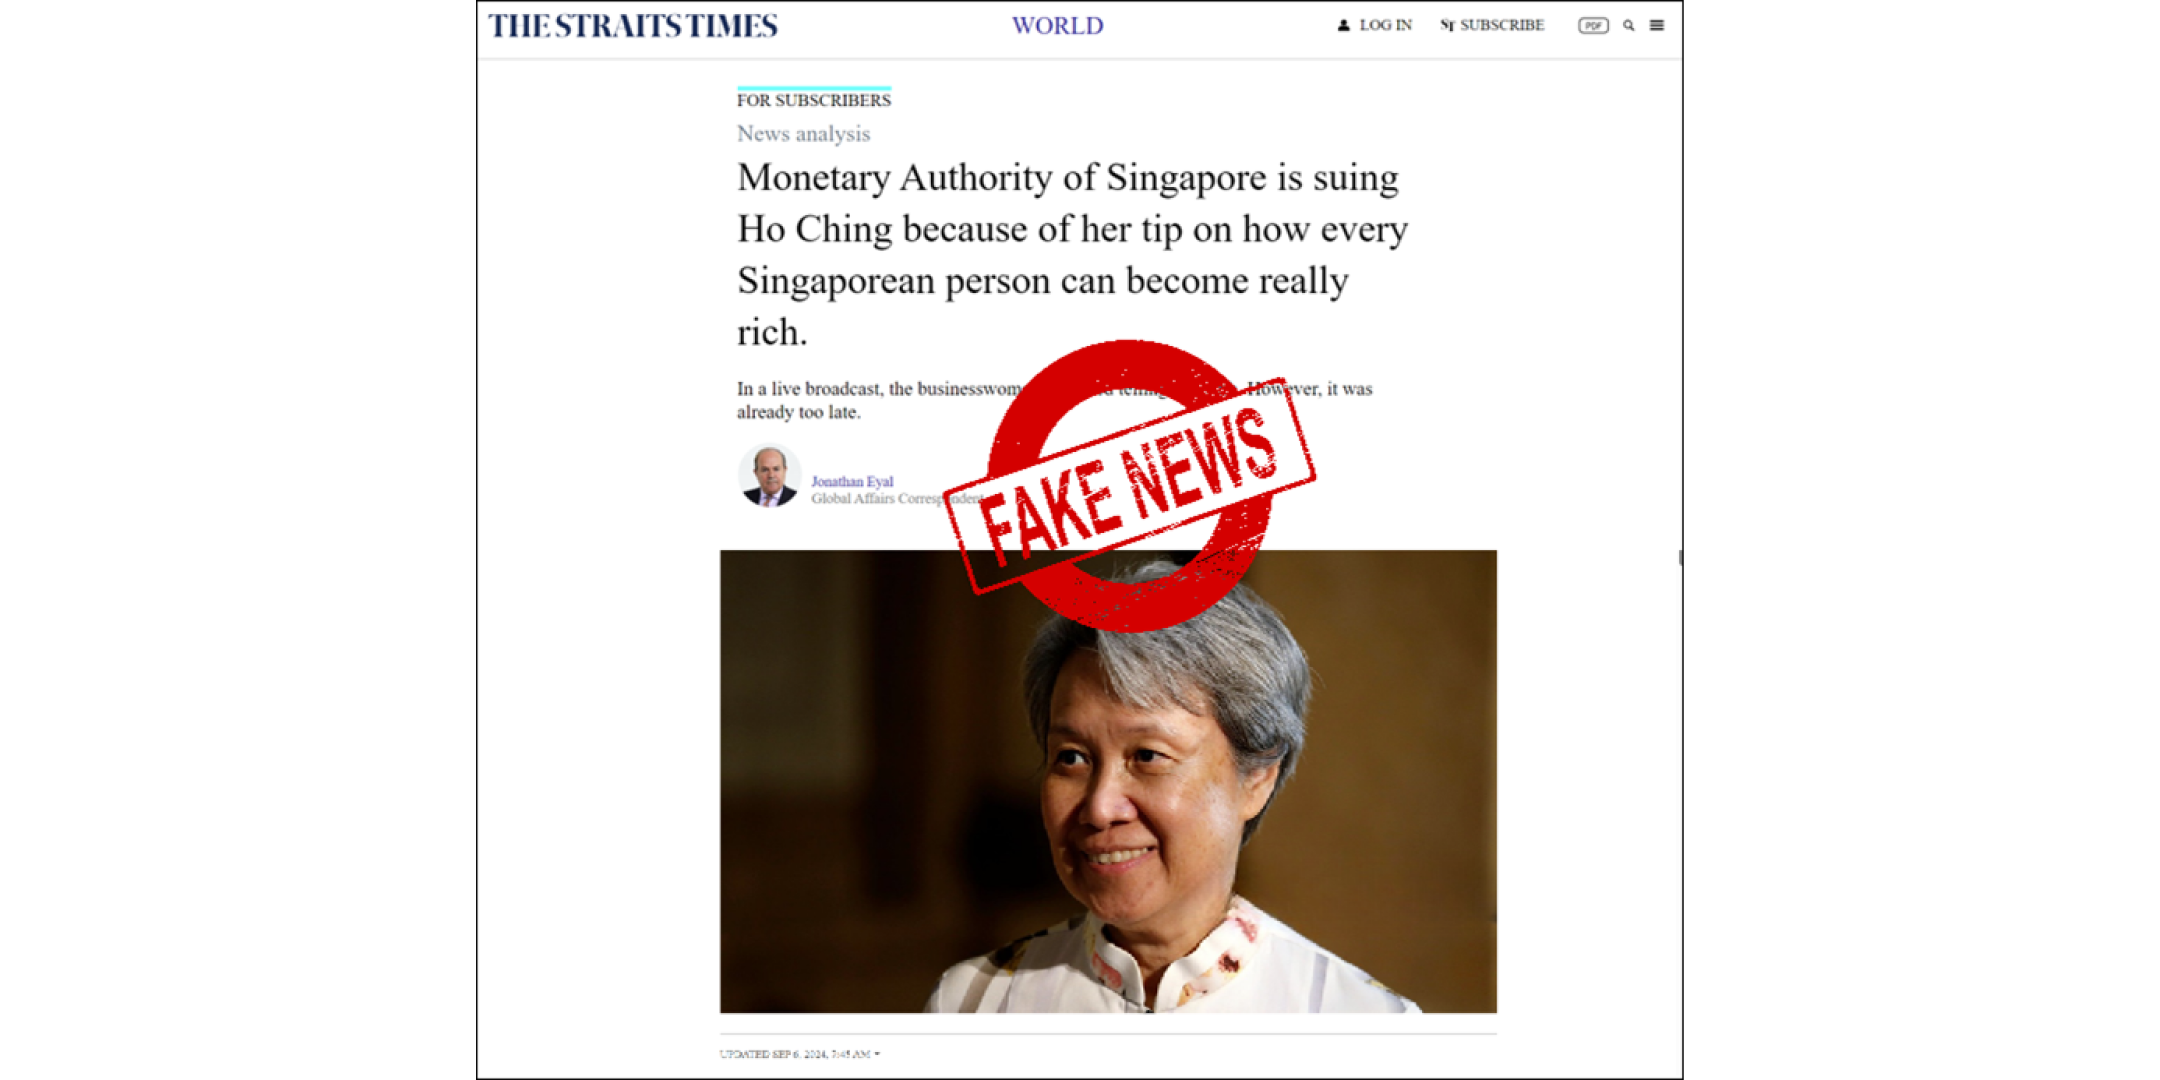Screen dimensions: 2160x1080
Task: Expand the updated date dropdown arrow
Action: (877, 1054)
